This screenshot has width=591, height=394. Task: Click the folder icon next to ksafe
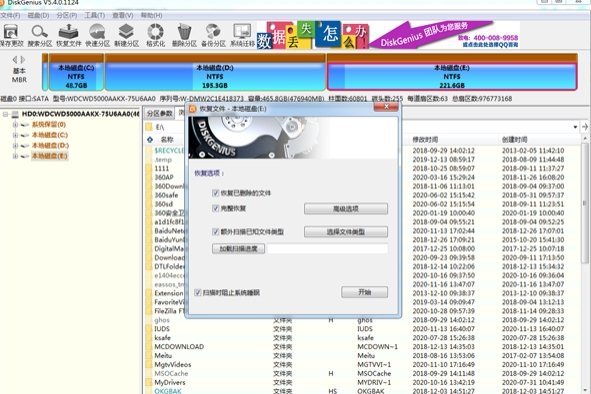pyautogui.click(x=149, y=338)
